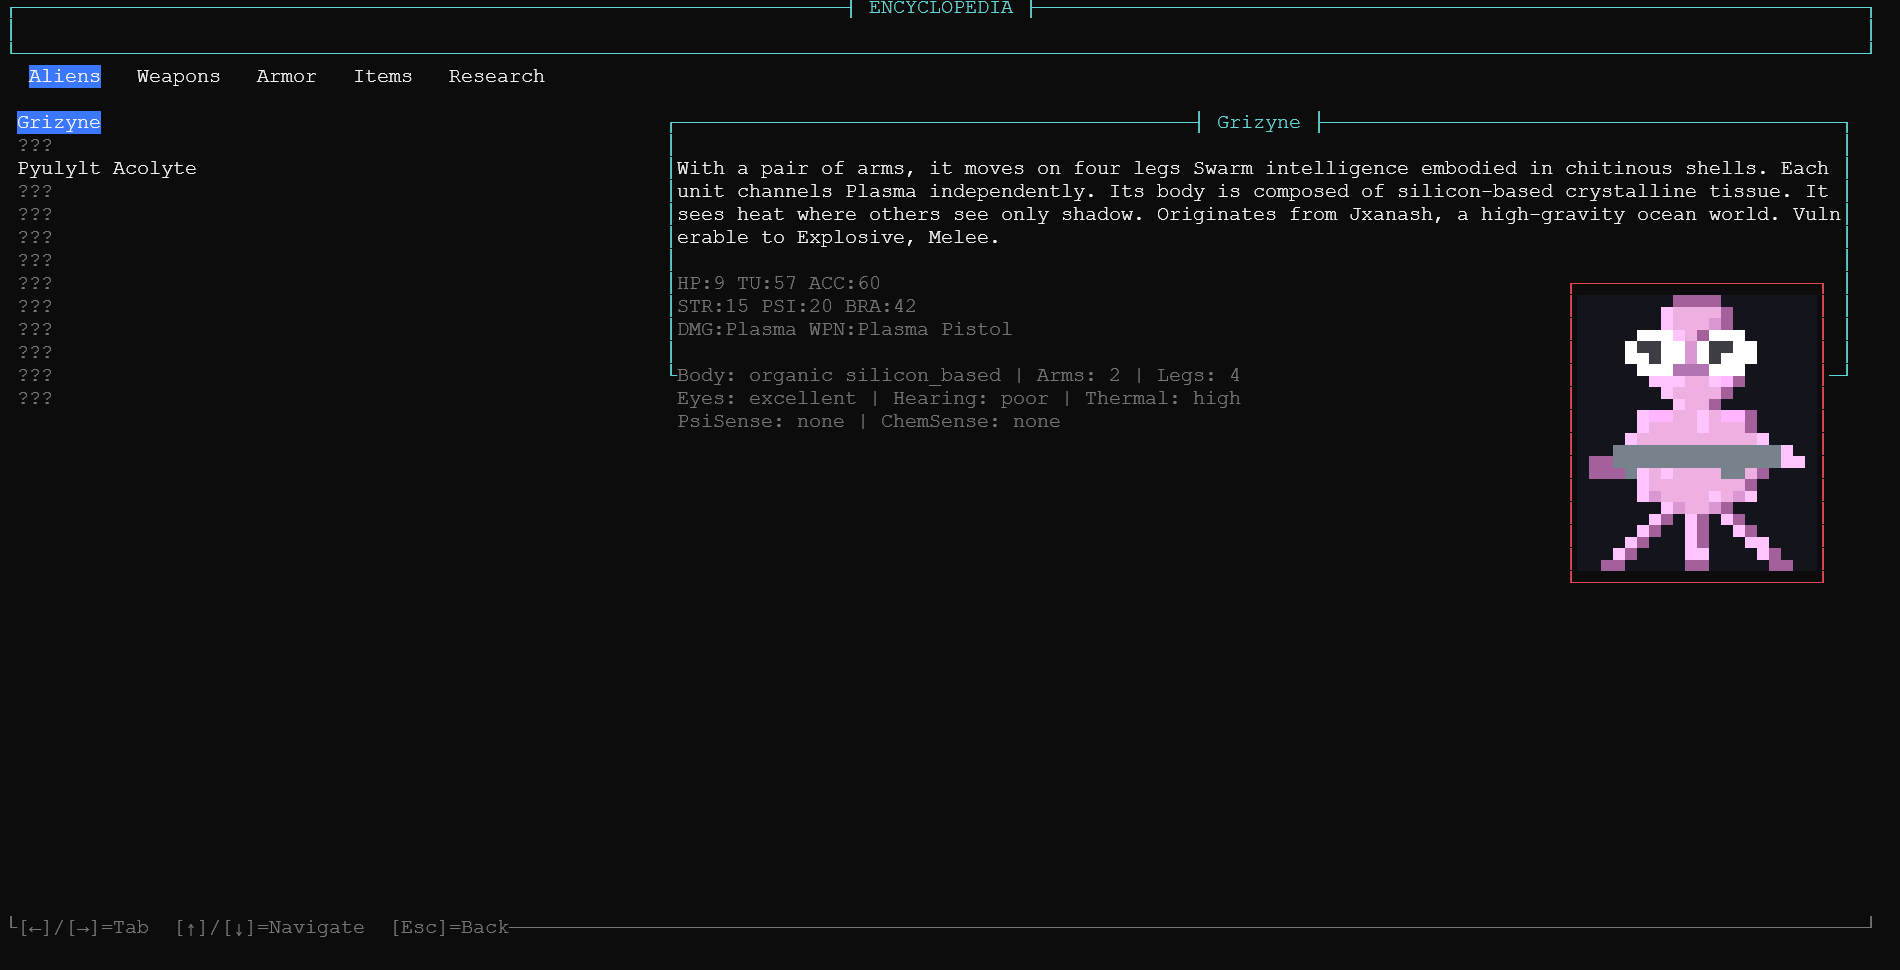Click the [←]/[→]=Tab hint

84,927
